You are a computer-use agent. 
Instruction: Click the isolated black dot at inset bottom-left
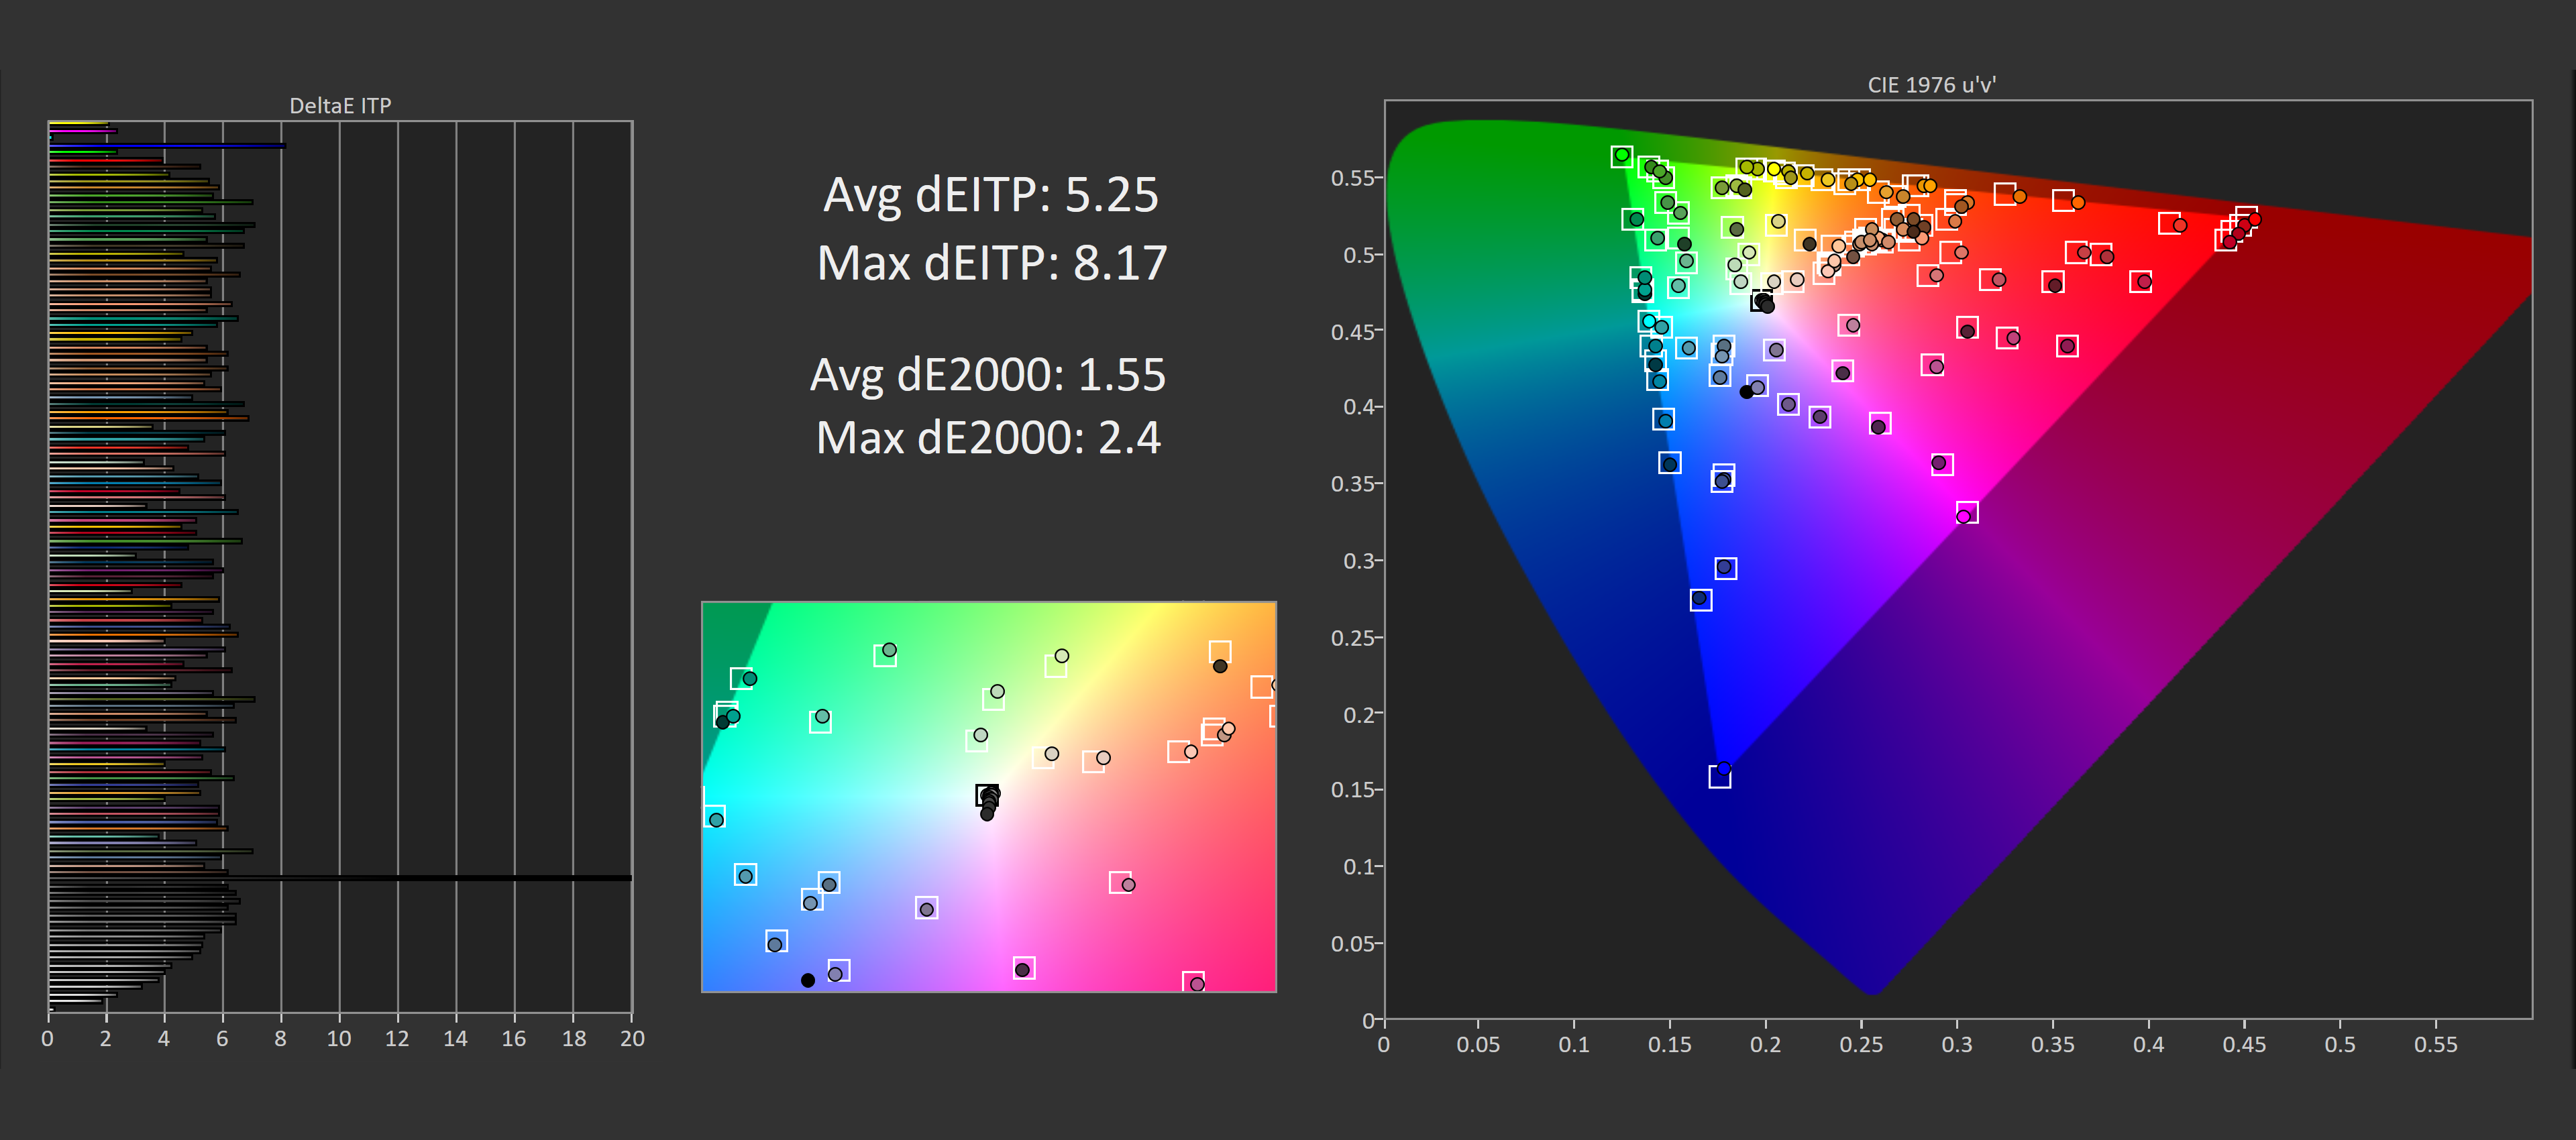click(x=808, y=980)
